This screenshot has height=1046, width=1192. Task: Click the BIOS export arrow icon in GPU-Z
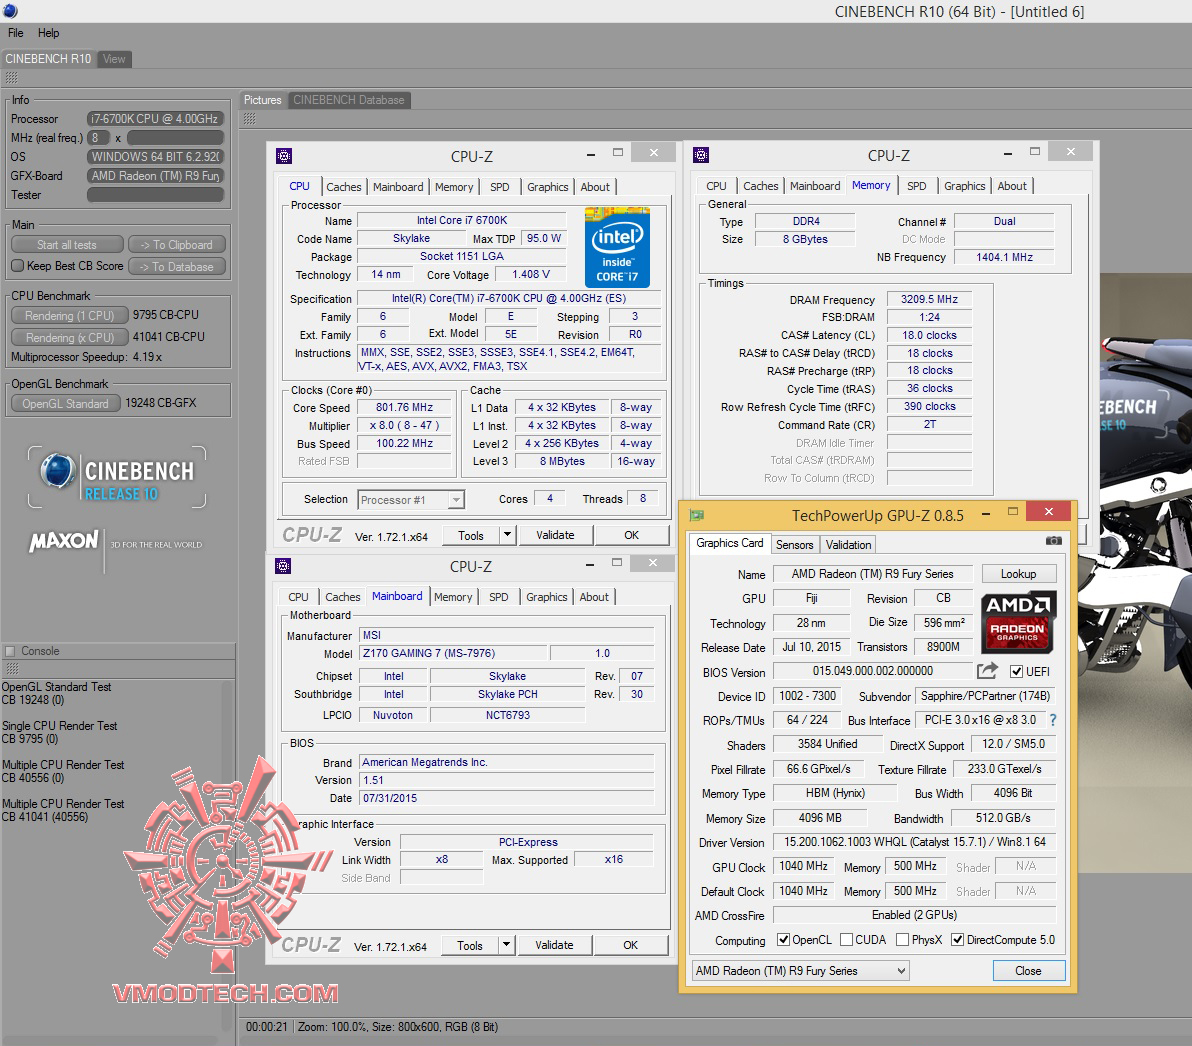pyautogui.click(x=987, y=671)
